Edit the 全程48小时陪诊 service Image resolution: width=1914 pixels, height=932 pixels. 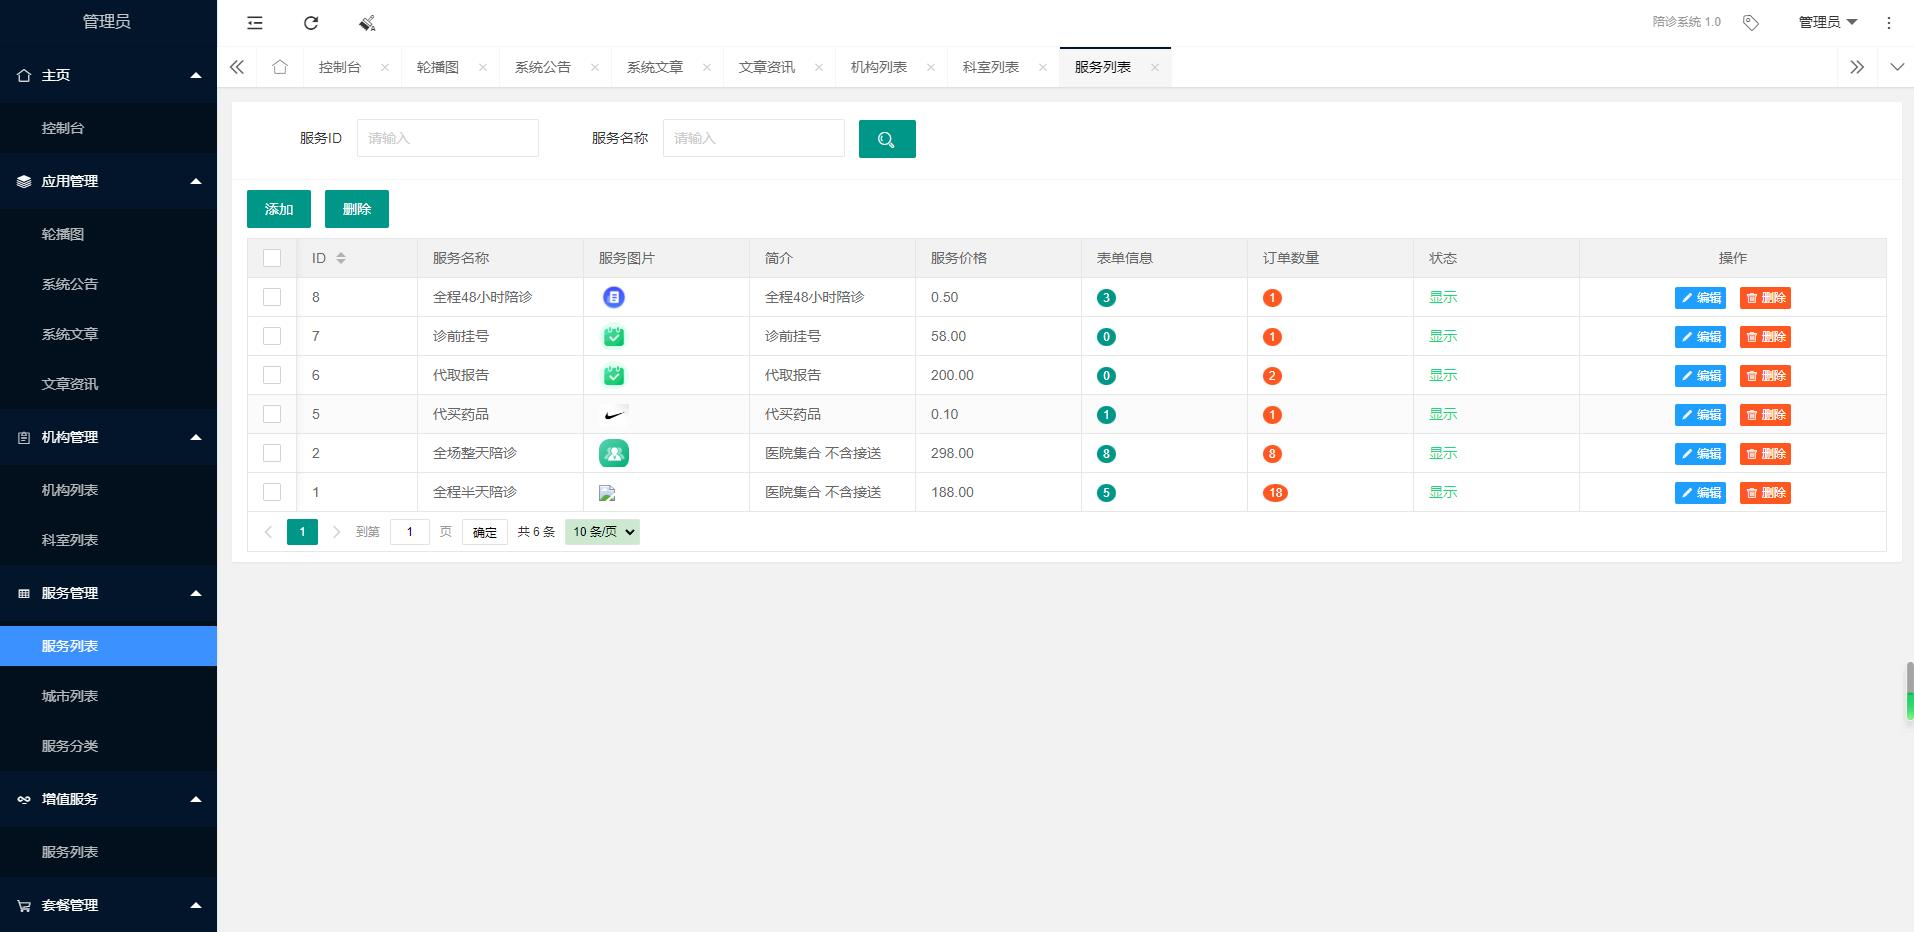tap(1700, 298)
